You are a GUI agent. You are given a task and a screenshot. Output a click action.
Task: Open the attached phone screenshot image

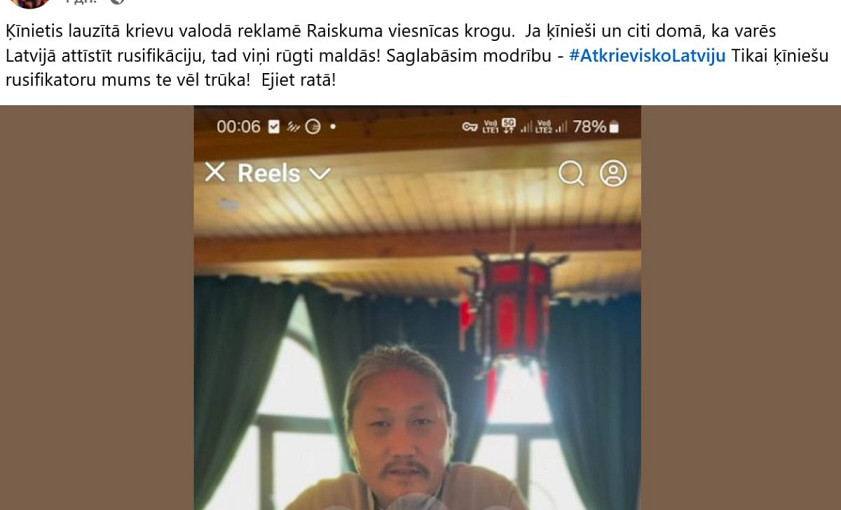pyautogui.click(x=417, y=308)
